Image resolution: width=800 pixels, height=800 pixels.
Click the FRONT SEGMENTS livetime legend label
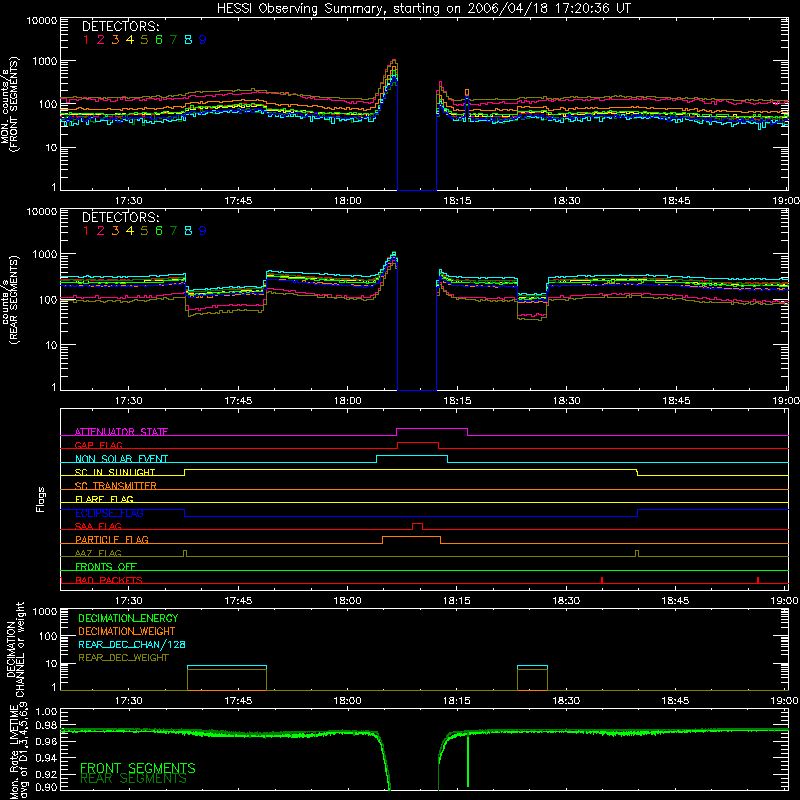(138, 768)
